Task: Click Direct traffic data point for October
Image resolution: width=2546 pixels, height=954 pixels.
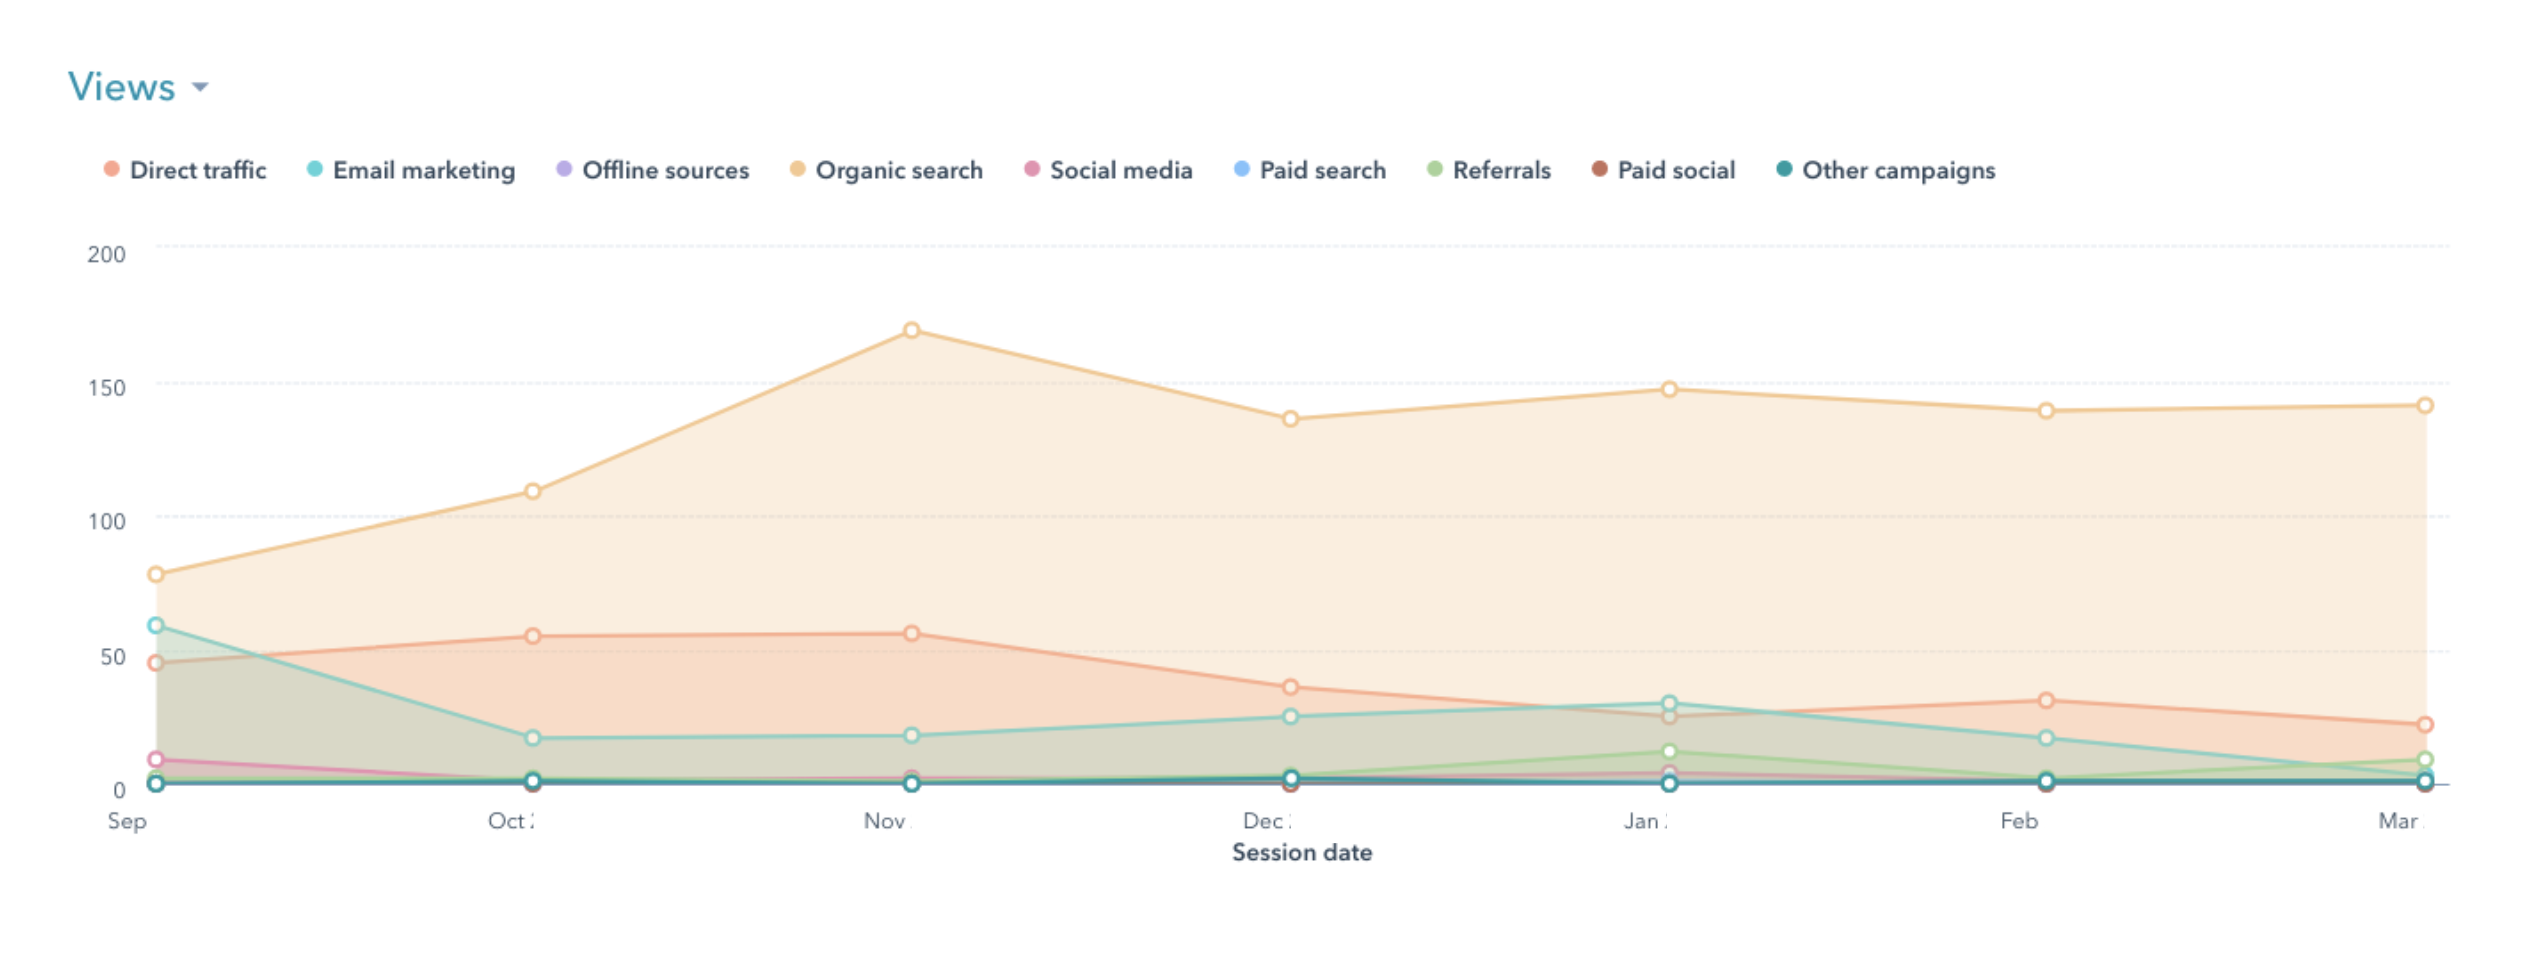Action: coord(533,636)
